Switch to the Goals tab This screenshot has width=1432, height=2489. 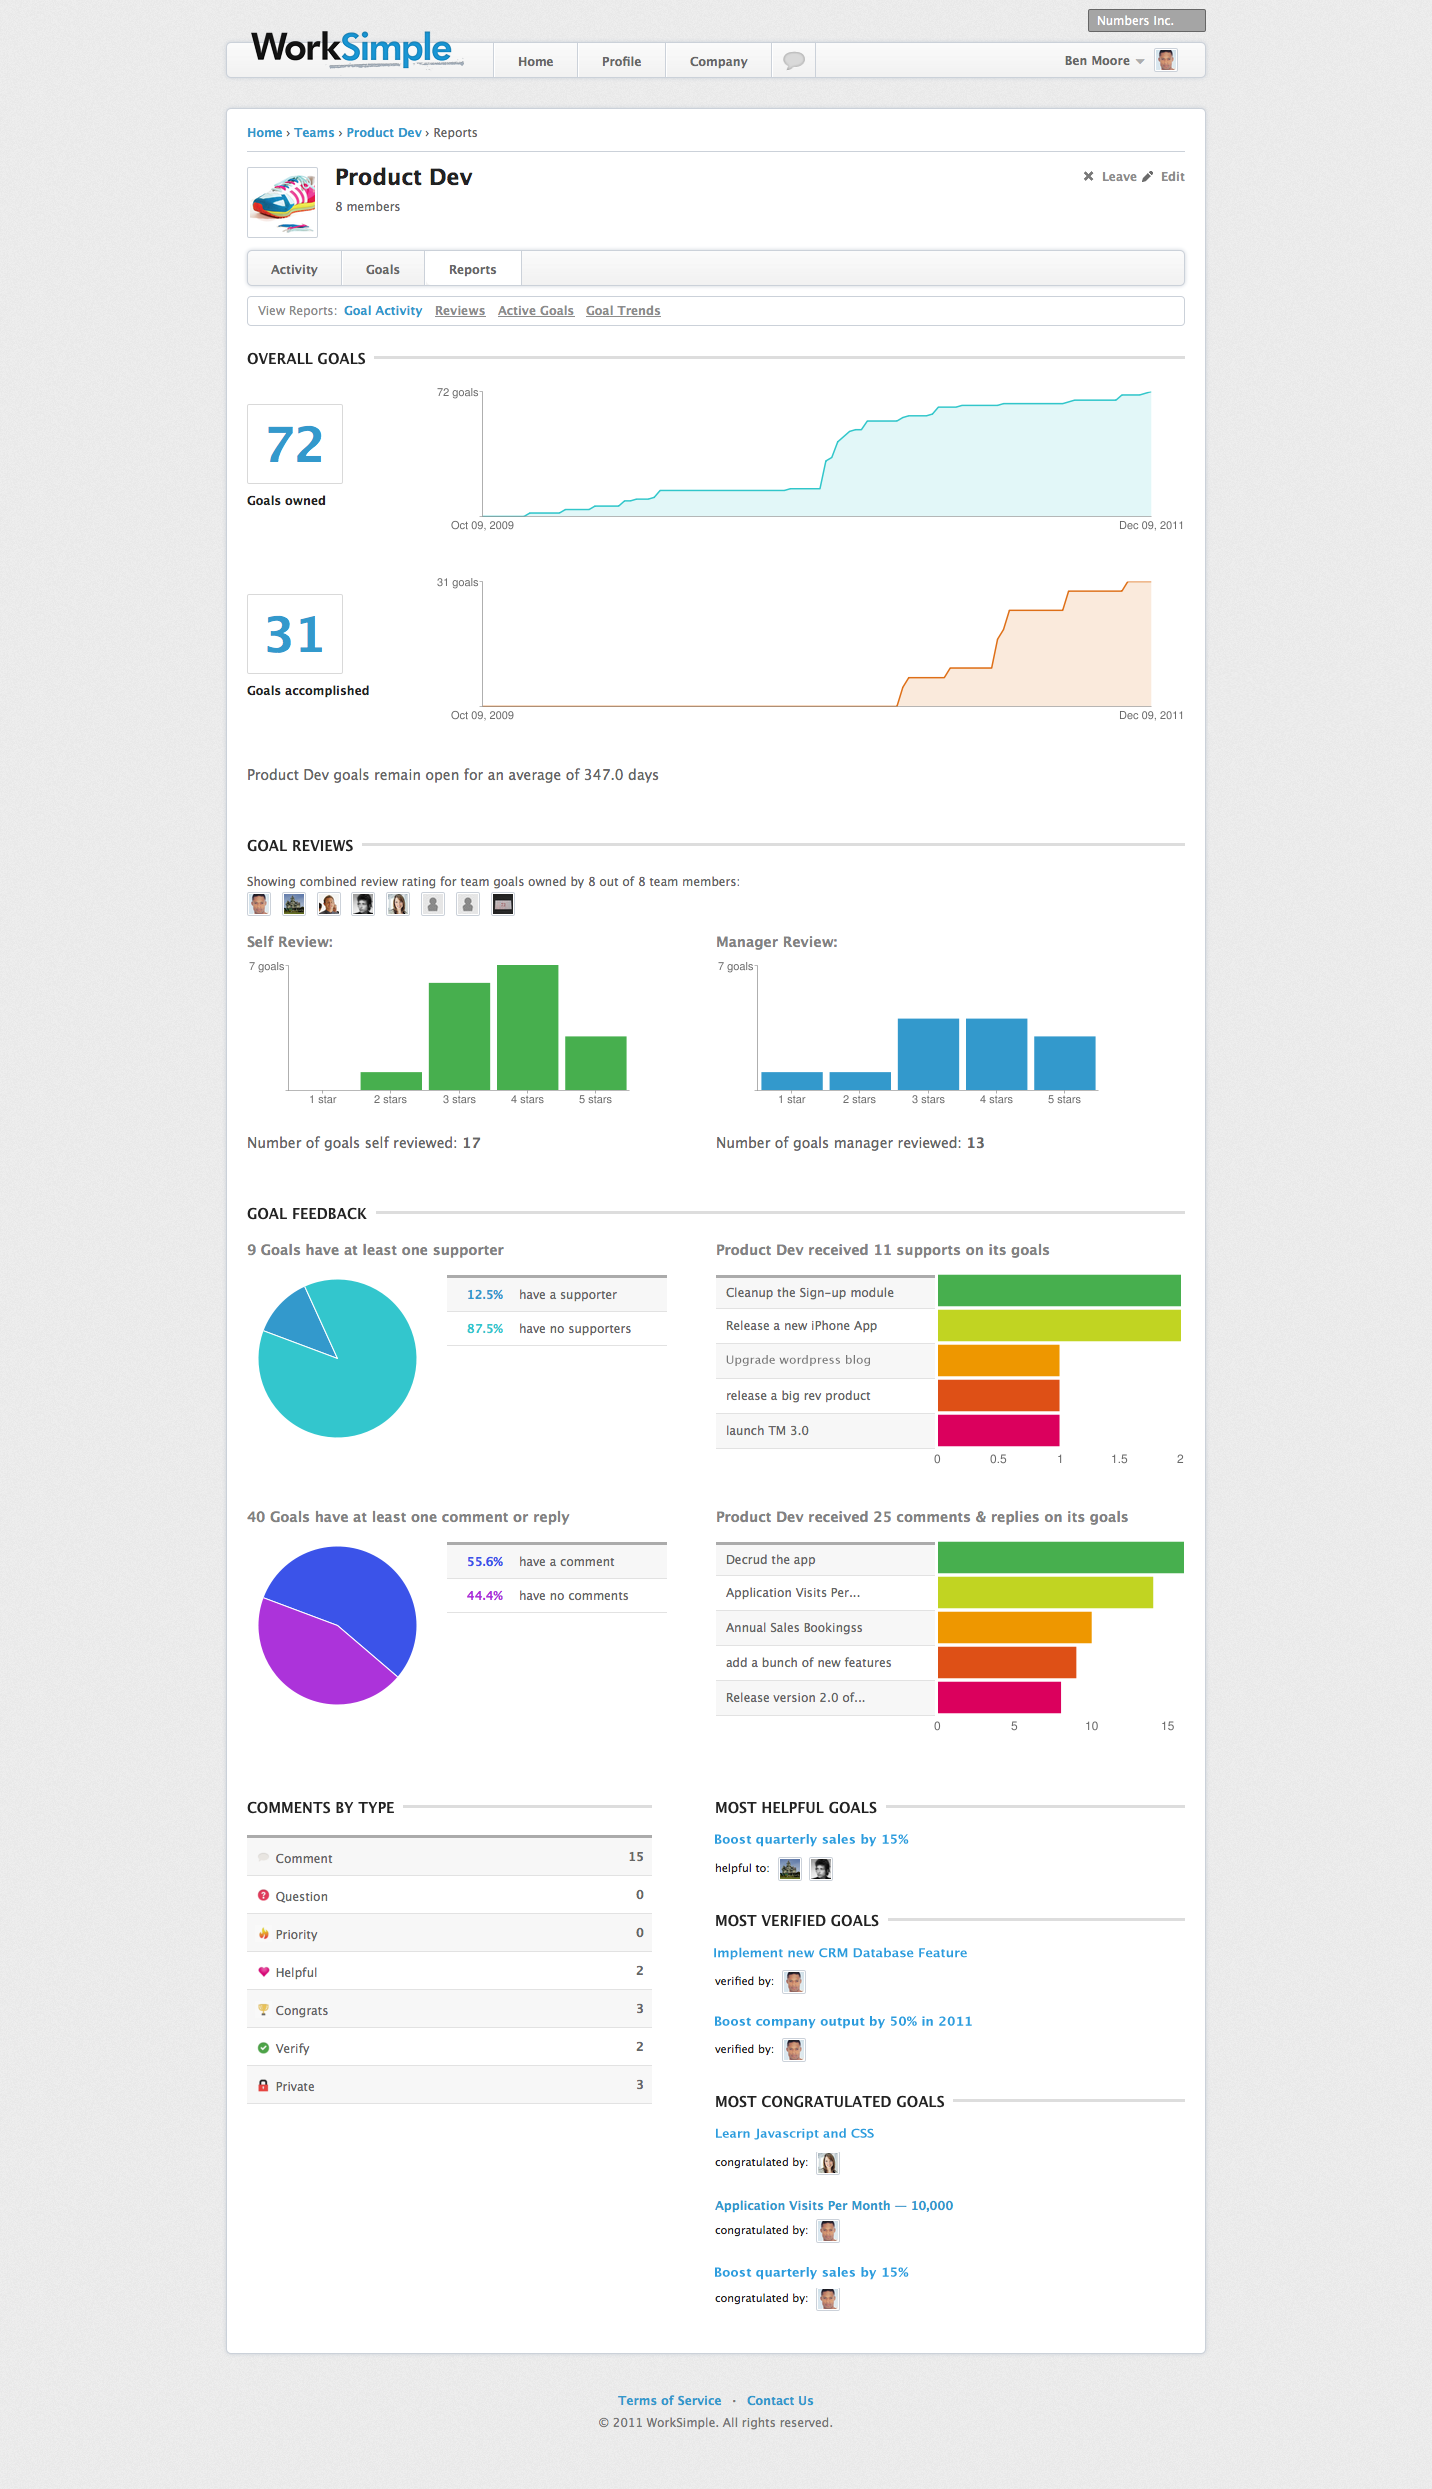(382, 269)
